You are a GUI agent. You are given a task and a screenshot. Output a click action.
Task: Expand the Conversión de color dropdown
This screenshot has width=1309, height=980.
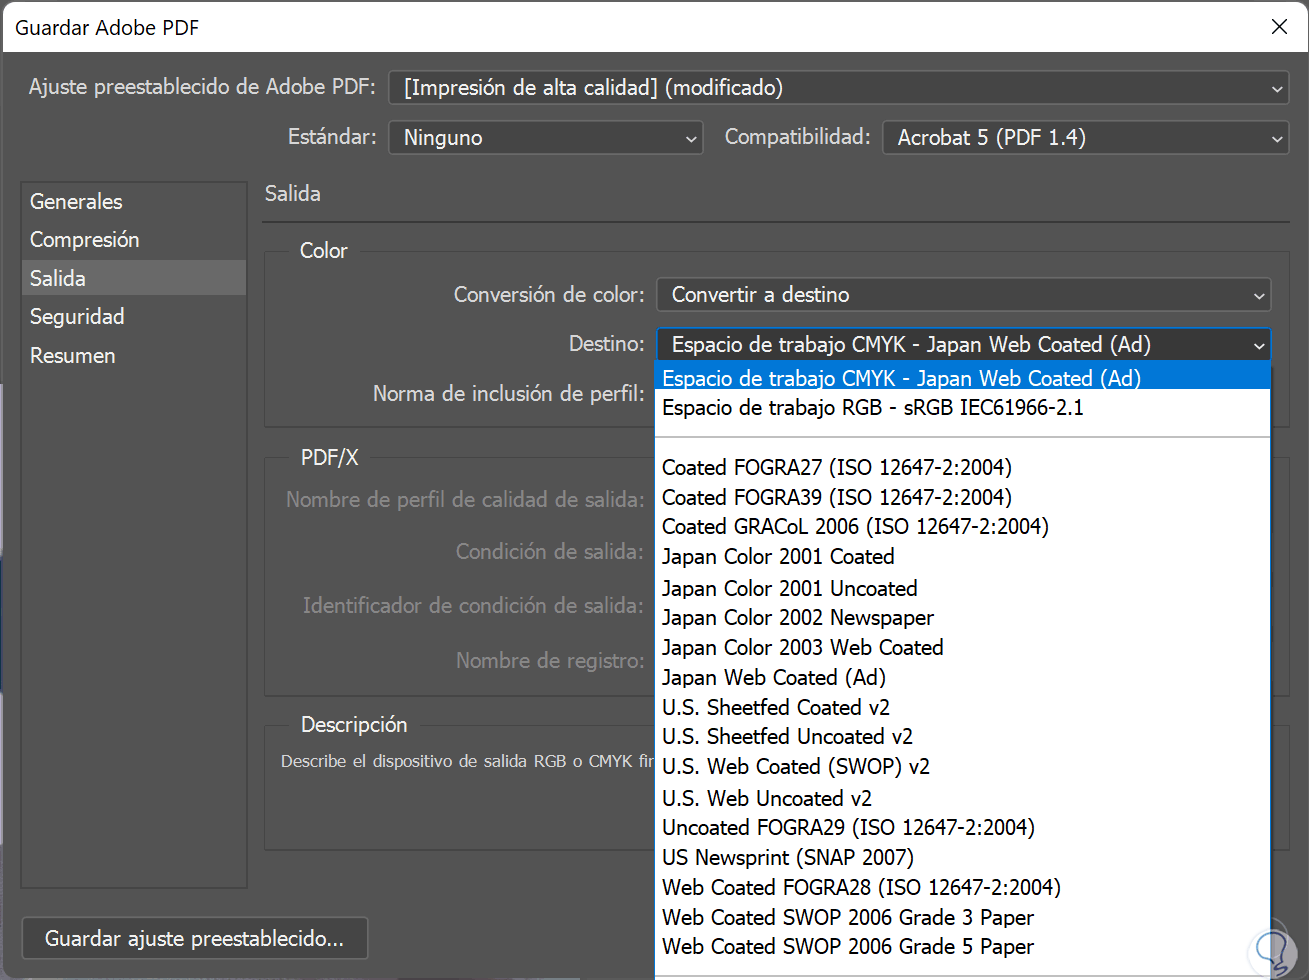(963, 295)
